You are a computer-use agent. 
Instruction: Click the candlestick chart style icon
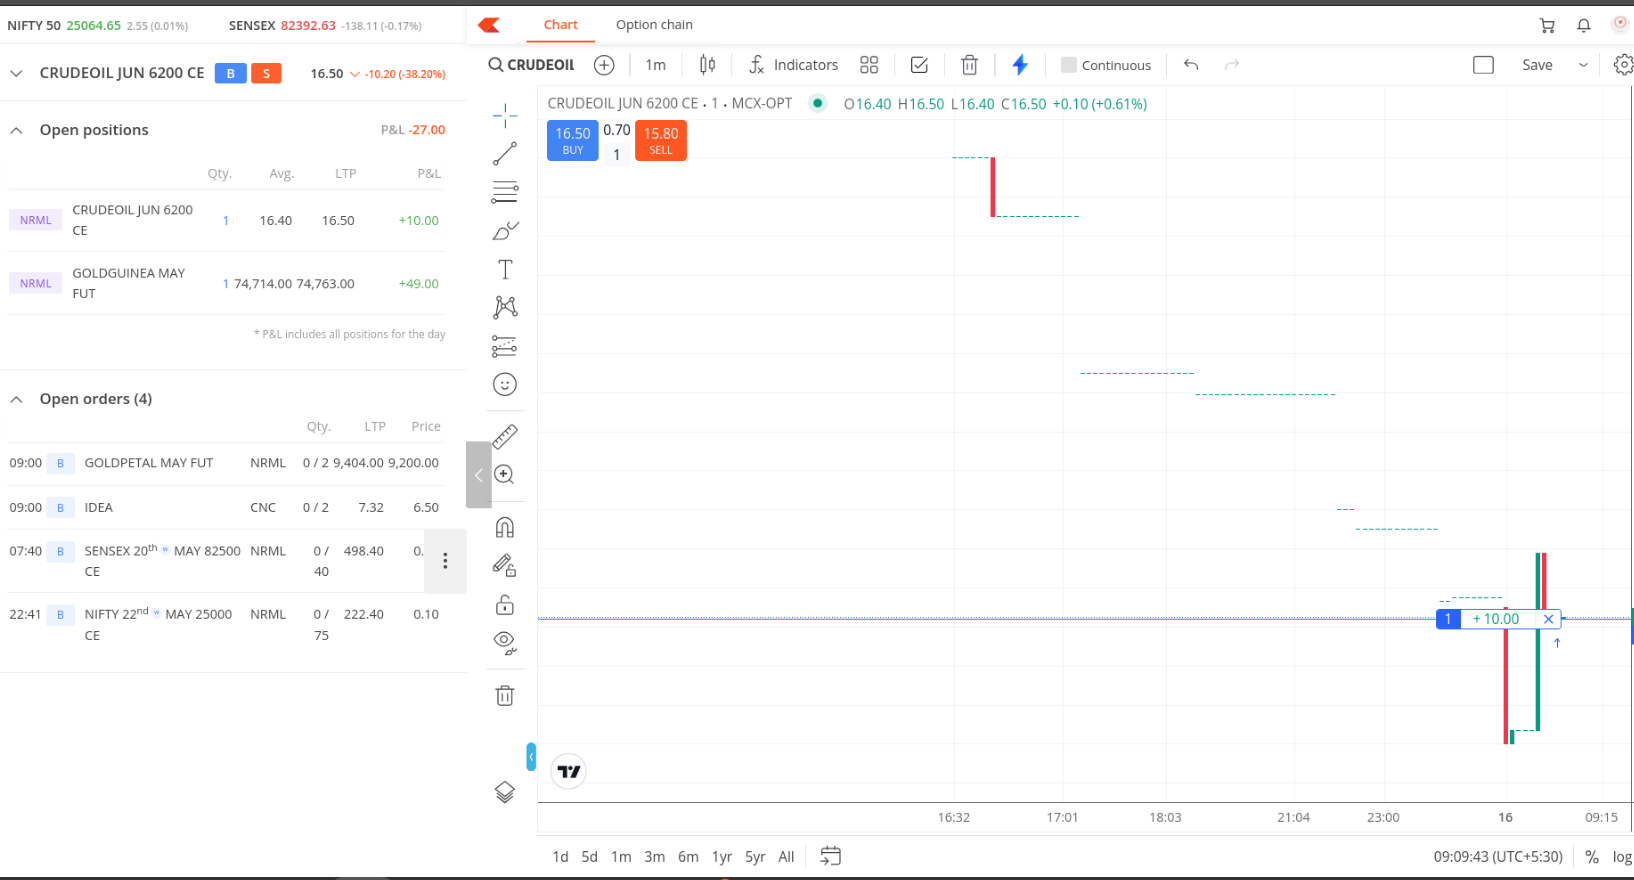coord(707,65)
